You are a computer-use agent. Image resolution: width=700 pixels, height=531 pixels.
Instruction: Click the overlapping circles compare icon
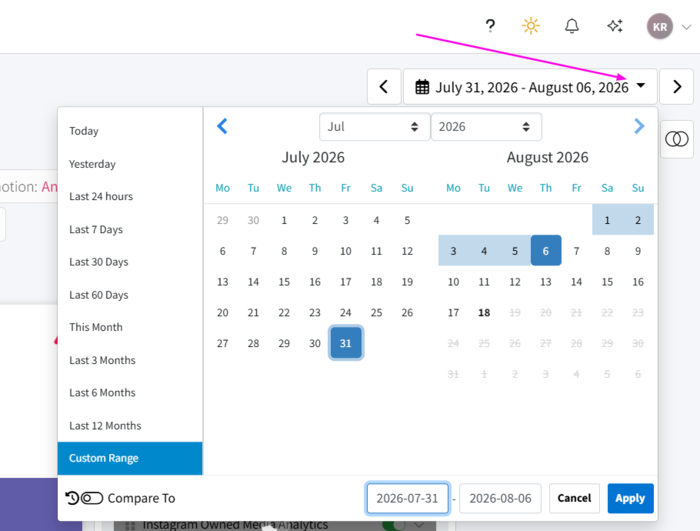pyautogui.click(x=677, y=139)
